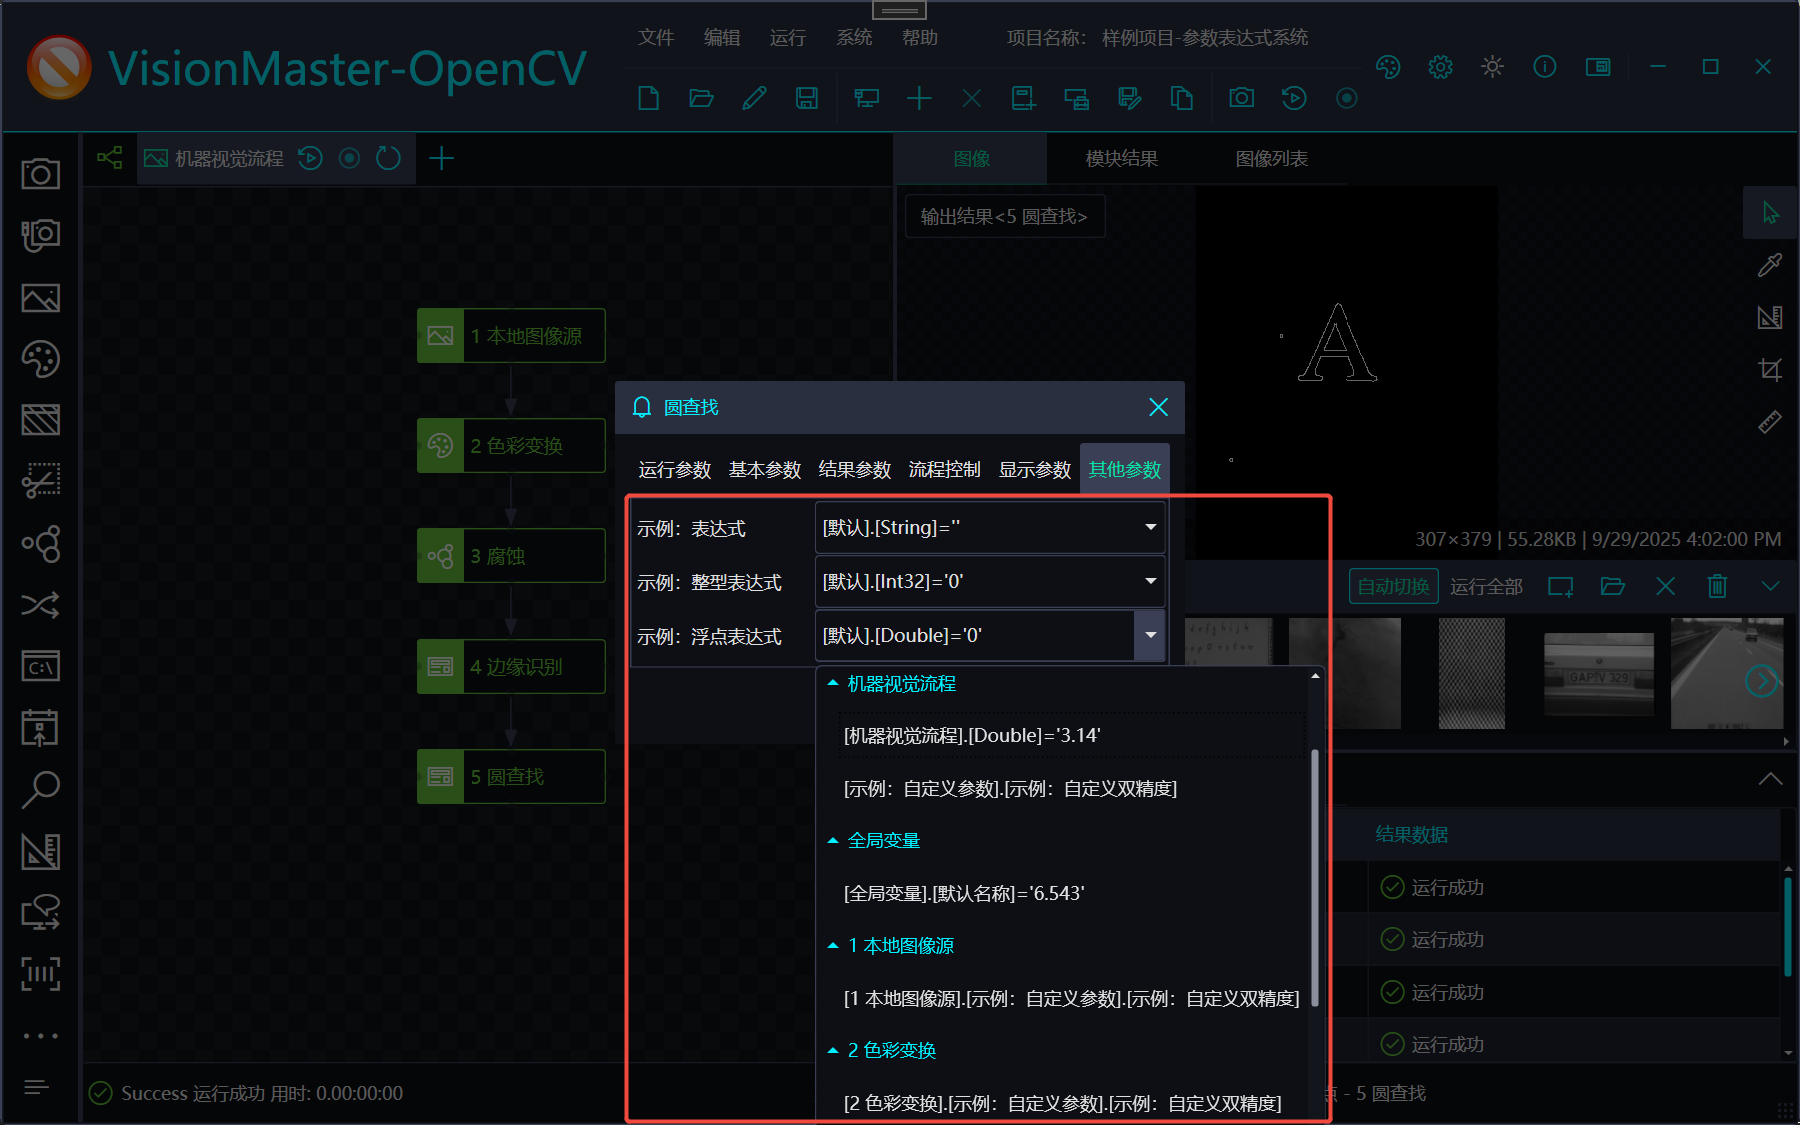Collapse the 机器视觉流程 group in dropdown list

[x=833, y=684]
